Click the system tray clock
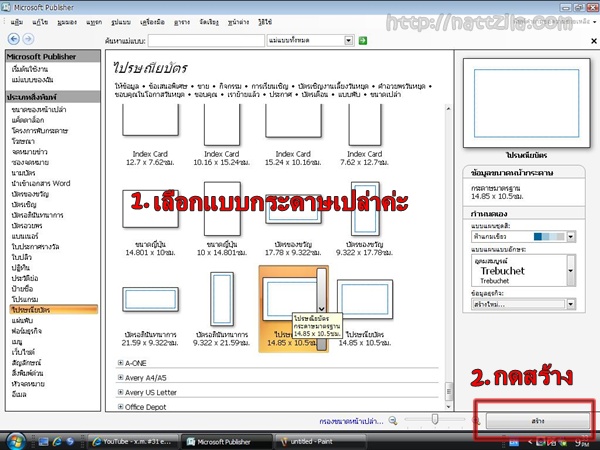600x450 pixels. pos(582,442)
